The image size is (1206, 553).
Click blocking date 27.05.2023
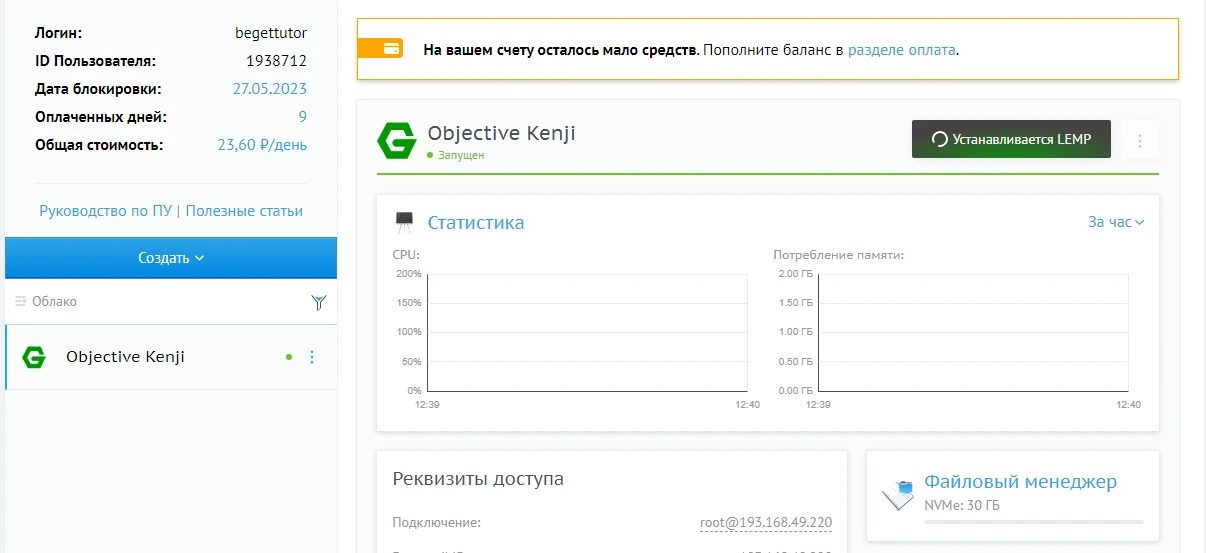[x=270, y=89]
